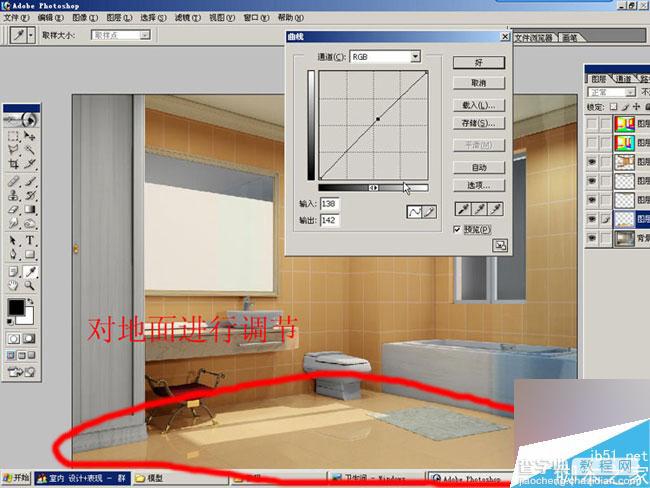The image size is (650, 488).
Task: Hide the third layer with room thumbnail
Action: click(592, 162)
